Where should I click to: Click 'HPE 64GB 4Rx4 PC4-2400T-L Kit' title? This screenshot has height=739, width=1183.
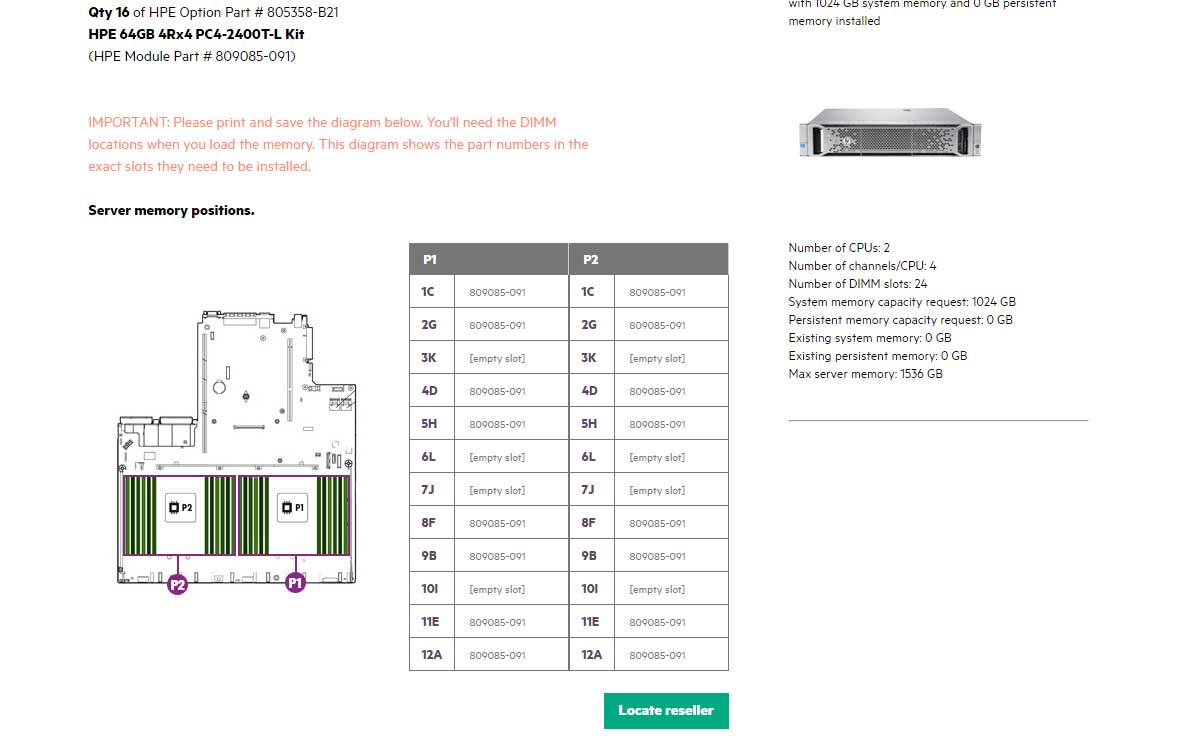tap(196, 34)
